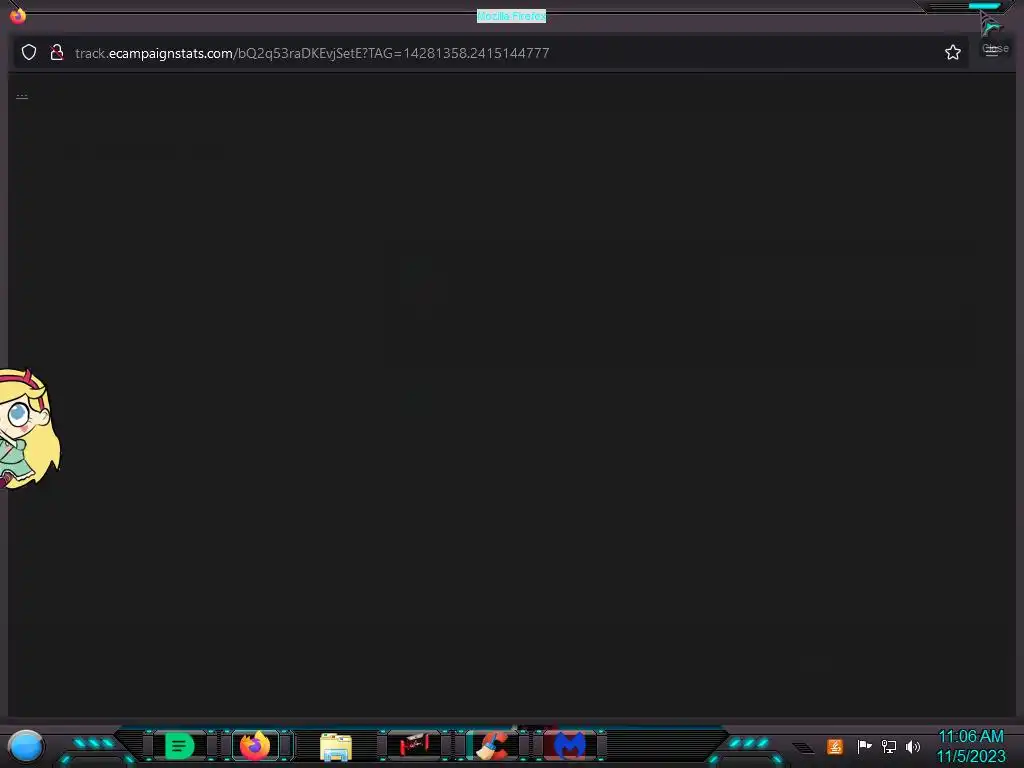
Task: Launch CCleaner from the taskbar
Action: 494,745
